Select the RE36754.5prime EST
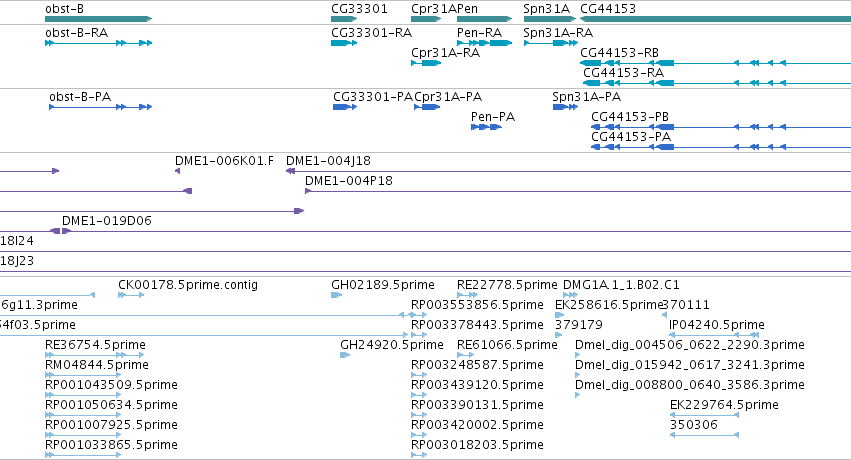Viewport: 851px width, 460px height. pos(94,355)
